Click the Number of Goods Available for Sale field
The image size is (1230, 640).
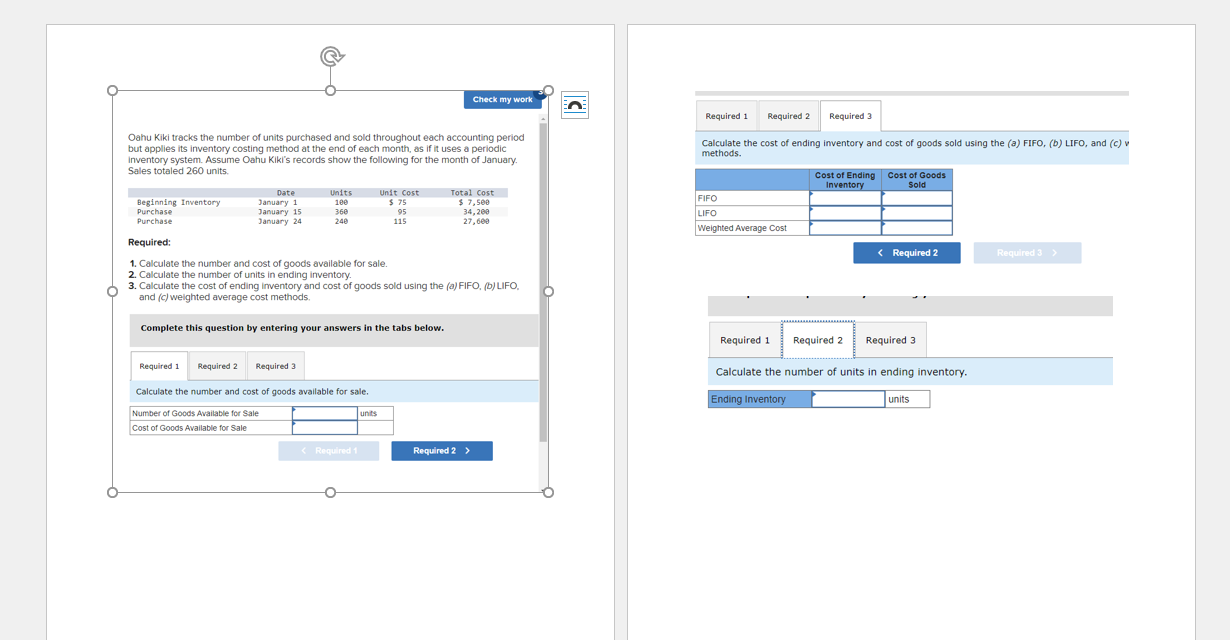325,413
